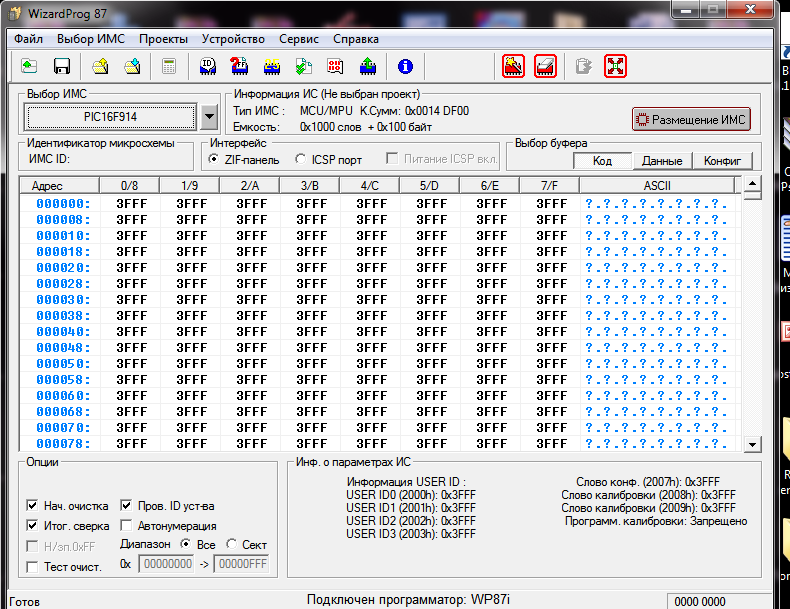Select the Сект range radio button
This screenshot has height=609, width=790.
pyautogui.click(x=231, y=544)
